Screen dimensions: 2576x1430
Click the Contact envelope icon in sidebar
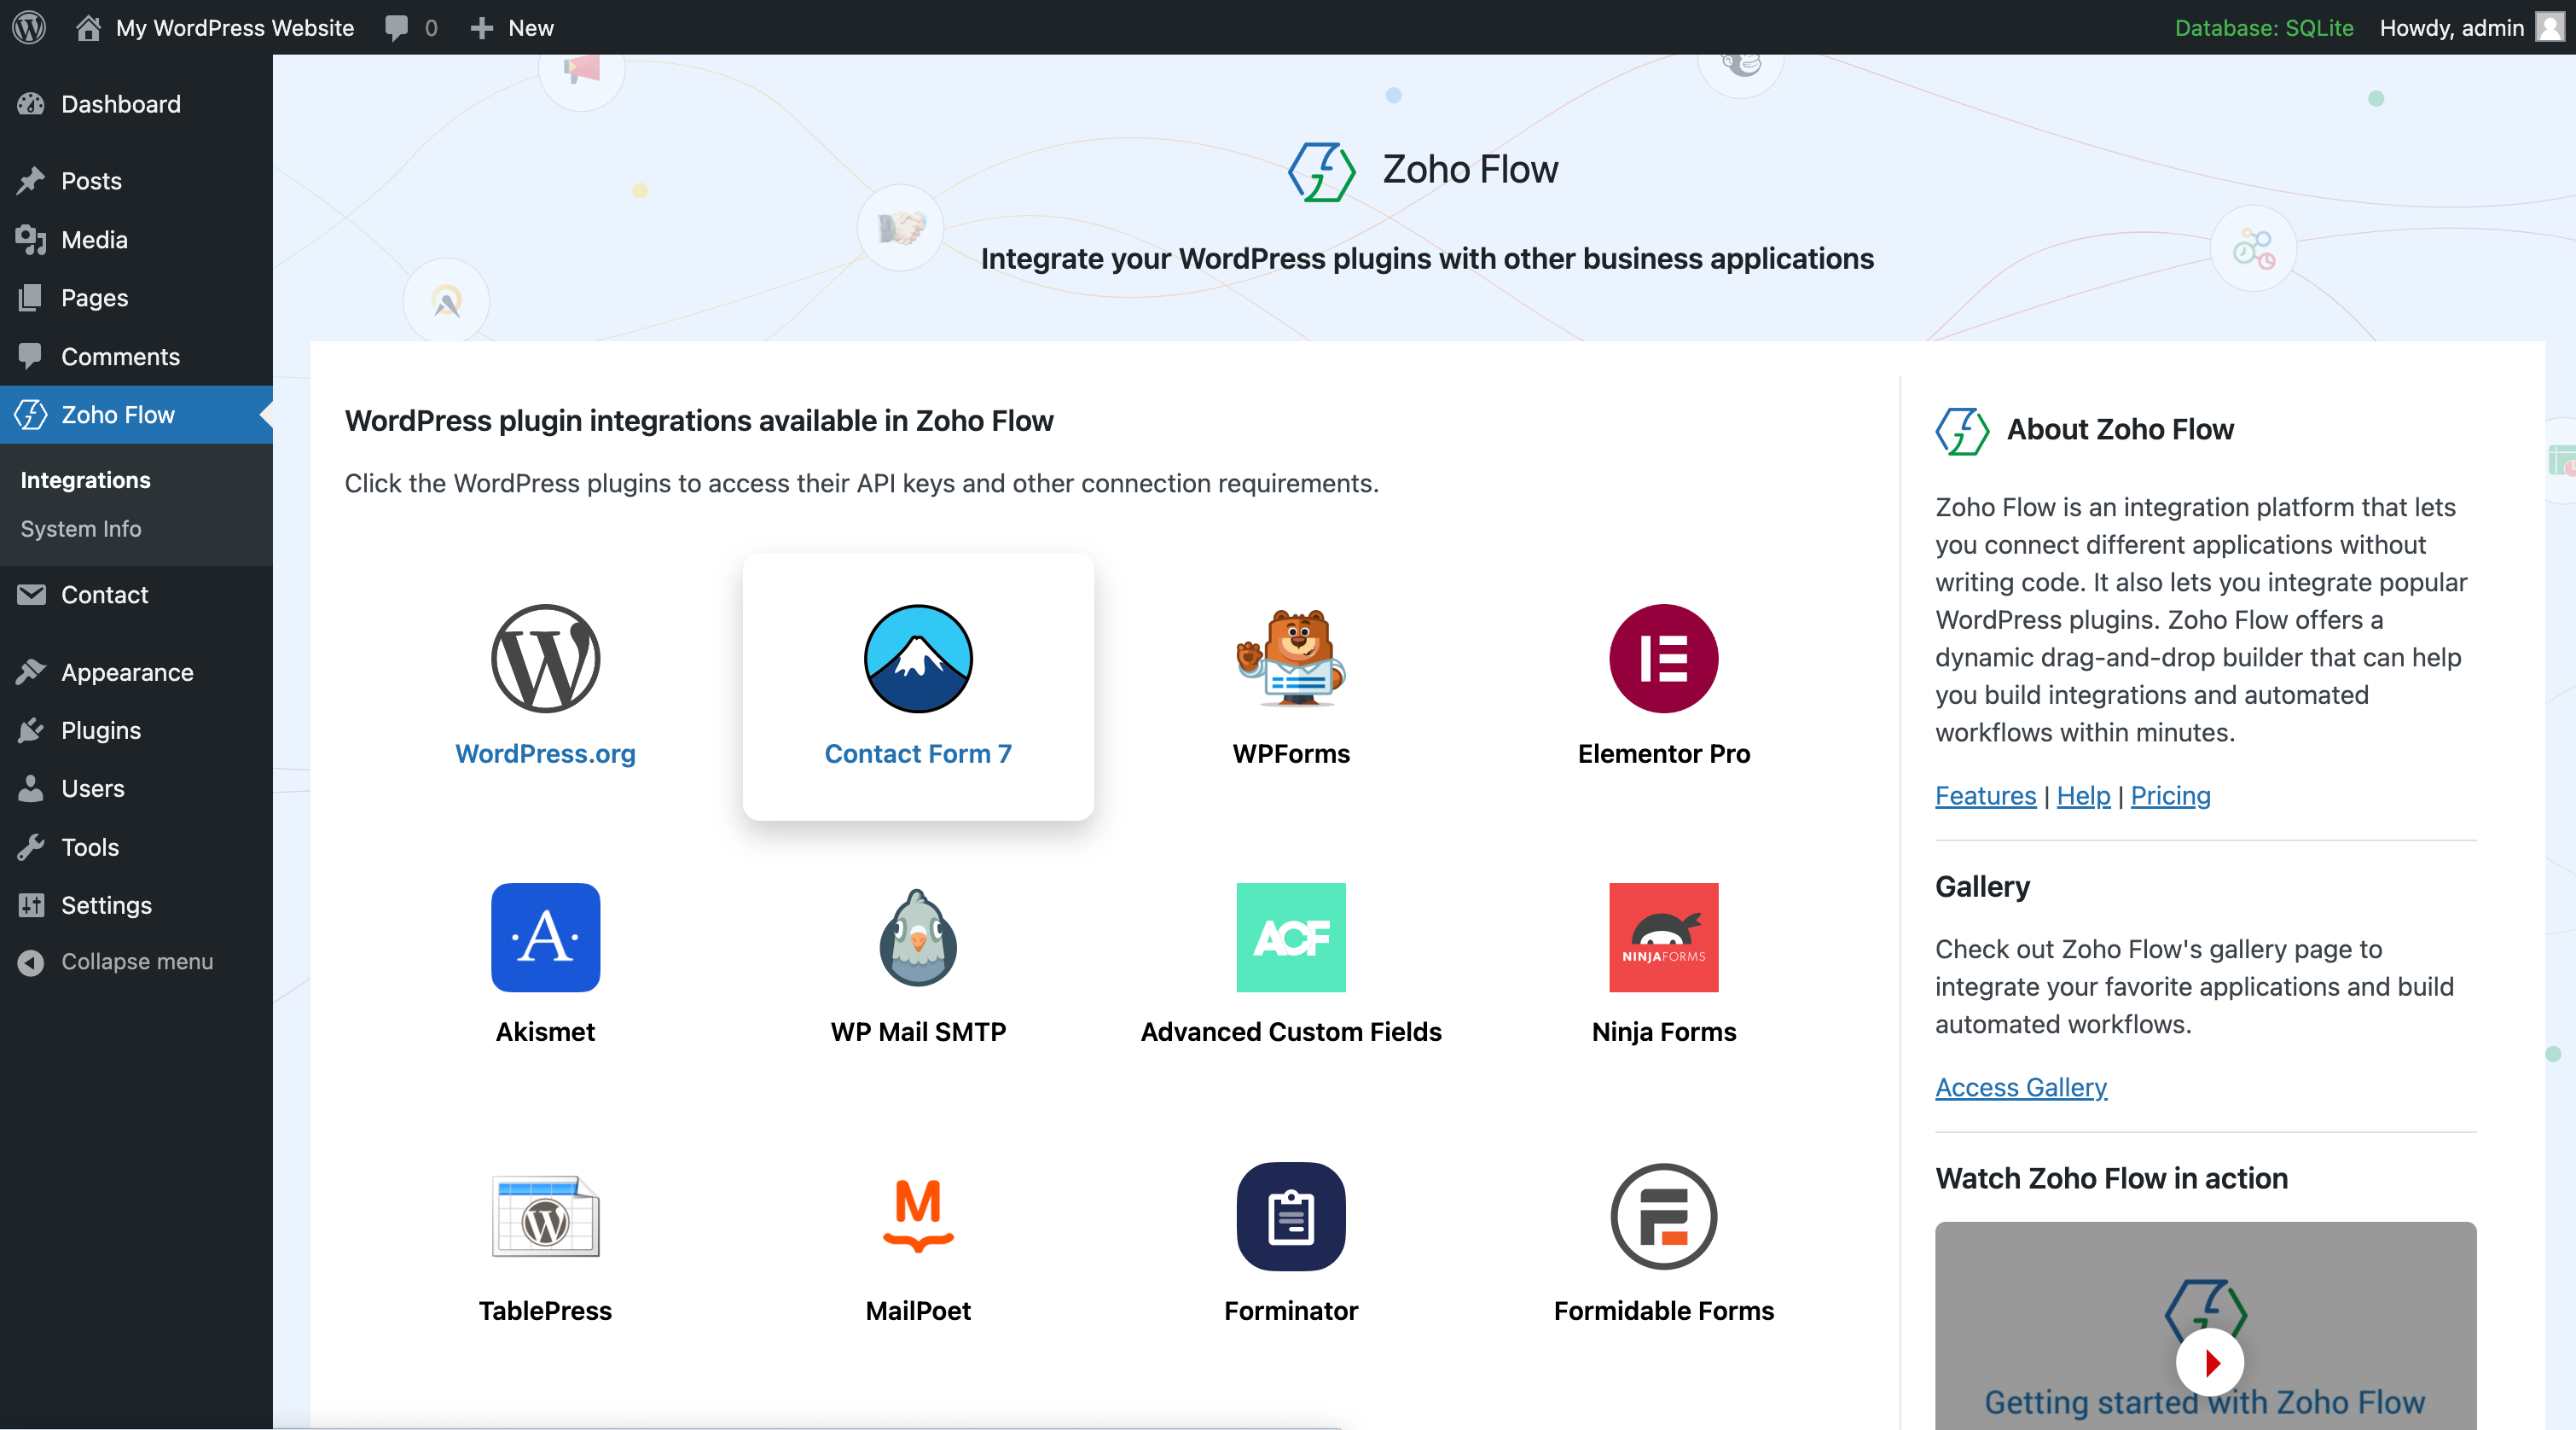pos(31,595)
